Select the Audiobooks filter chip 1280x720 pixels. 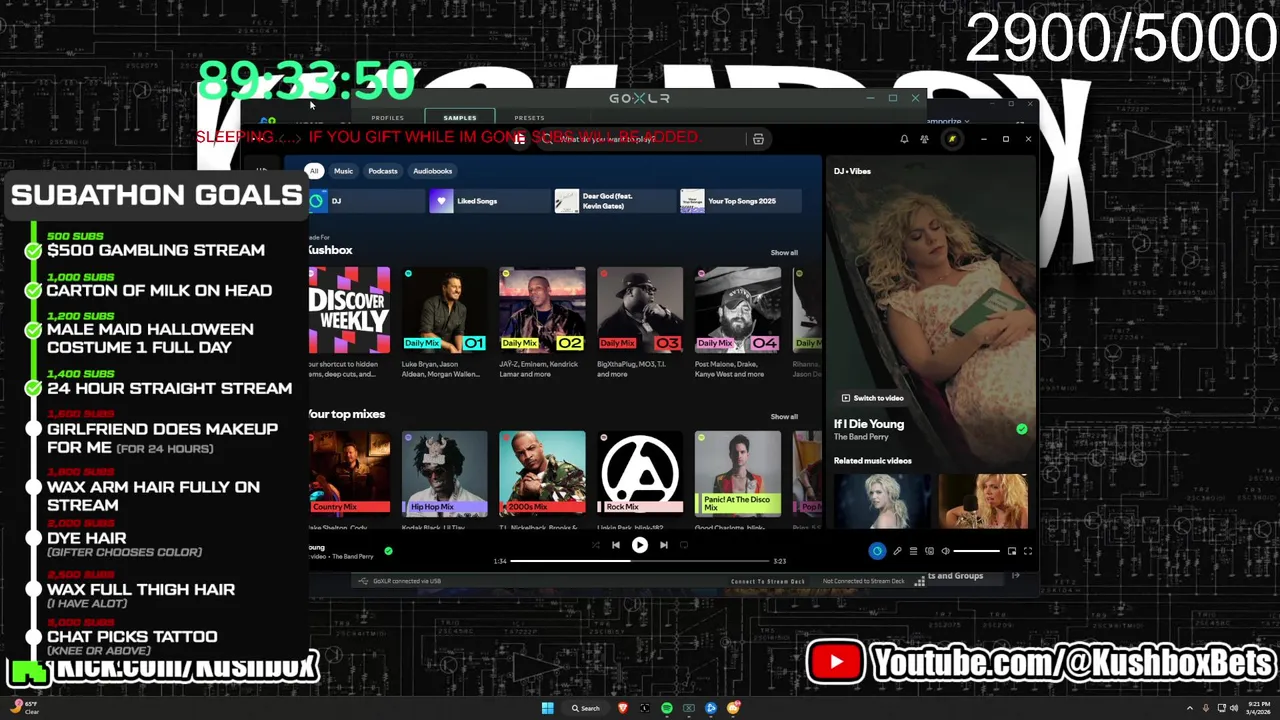[433, 171]
